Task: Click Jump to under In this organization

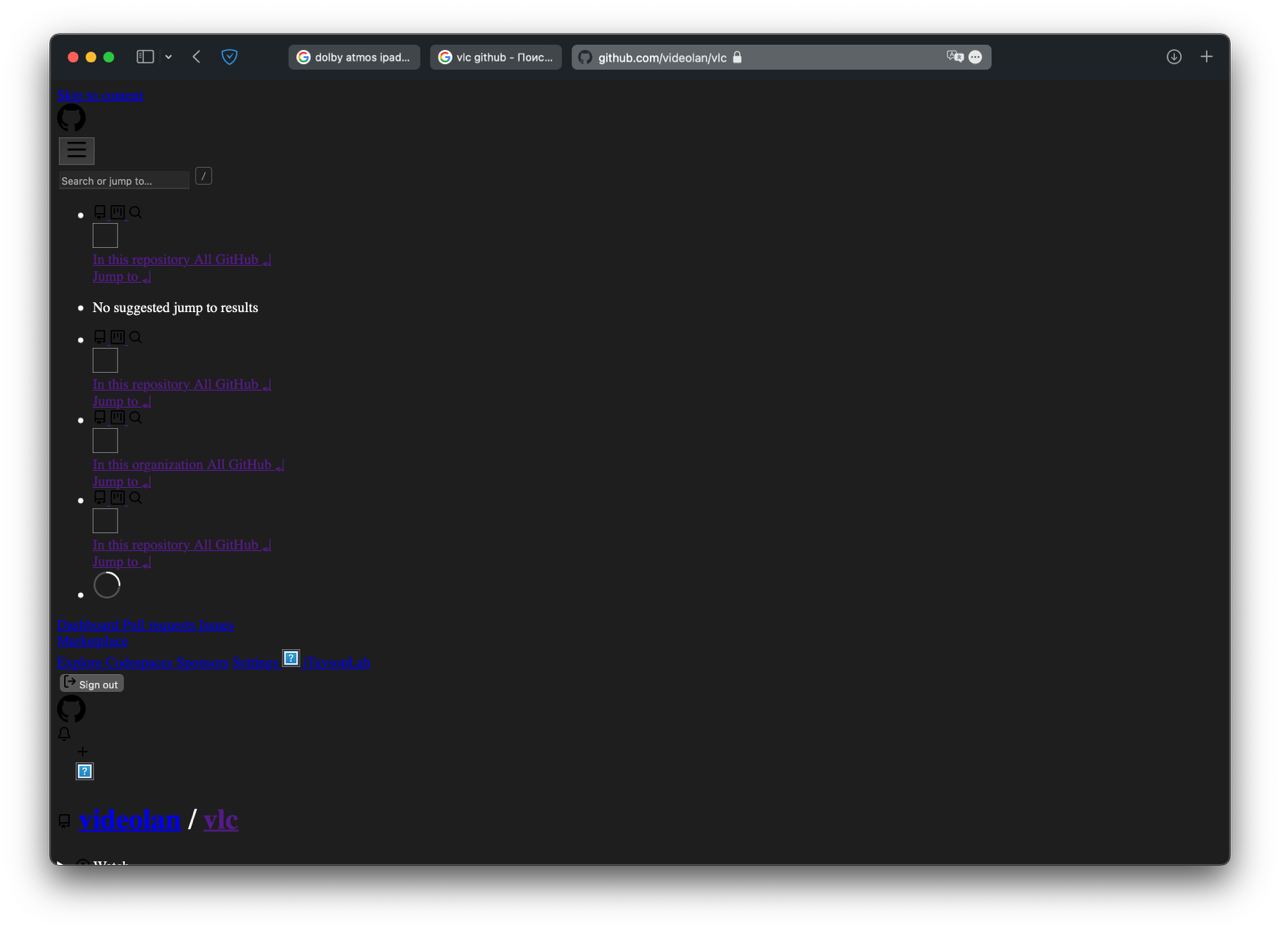Action: pyautogui.click(x=122, y=481)
